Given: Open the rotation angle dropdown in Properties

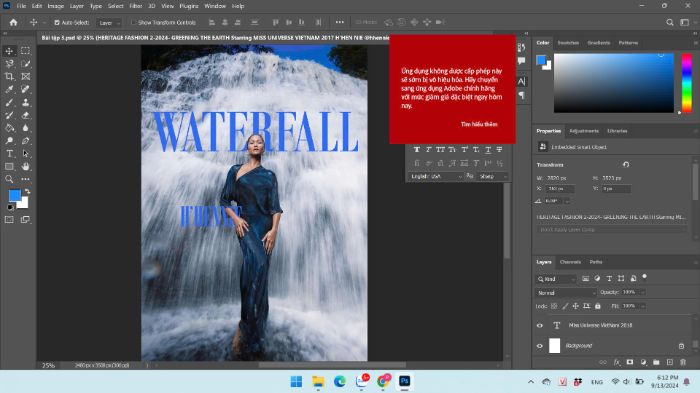Looking at the screenshot, I should click(x=567, y=201).
